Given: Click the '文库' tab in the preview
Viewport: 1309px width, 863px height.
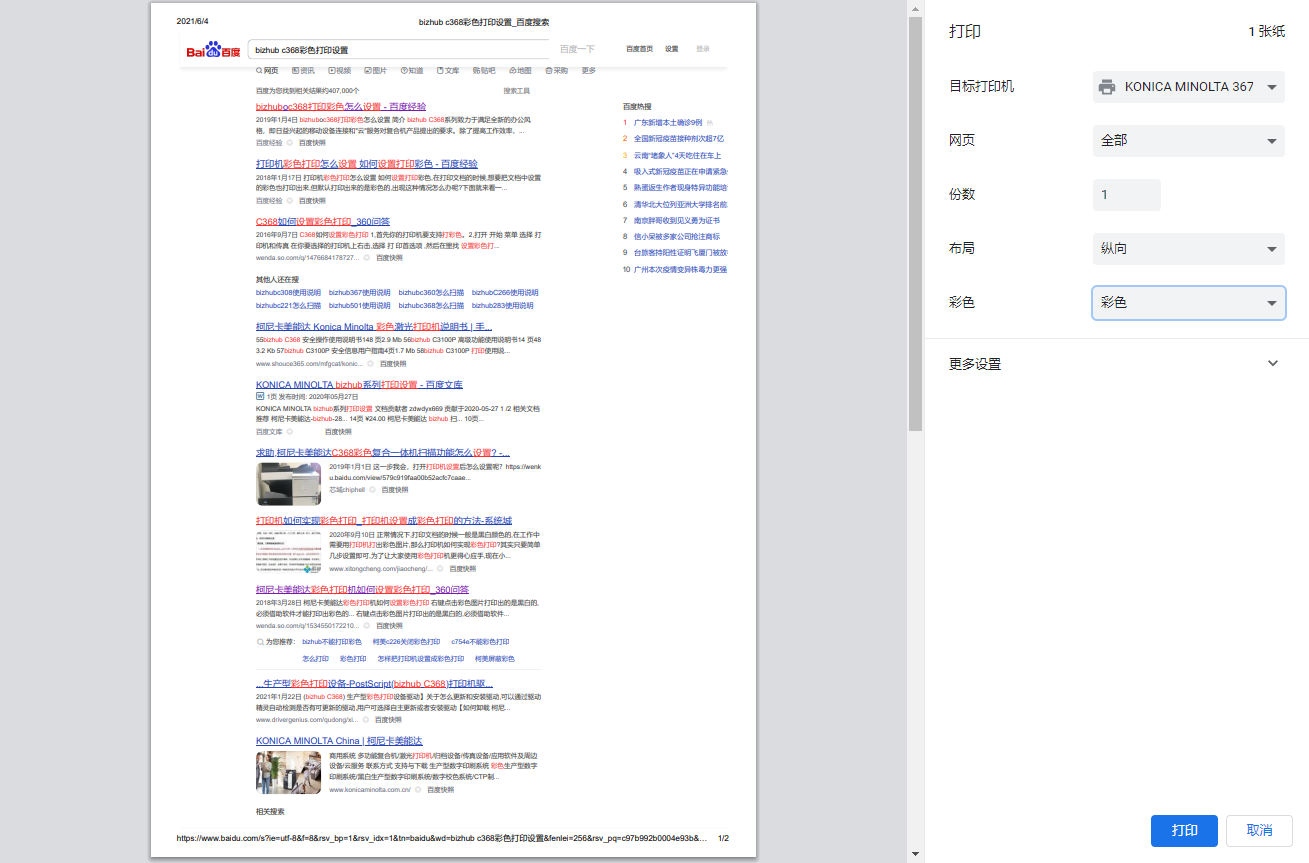Looking at the screenshot, I should pyautogui.click(x=448, y=71).
